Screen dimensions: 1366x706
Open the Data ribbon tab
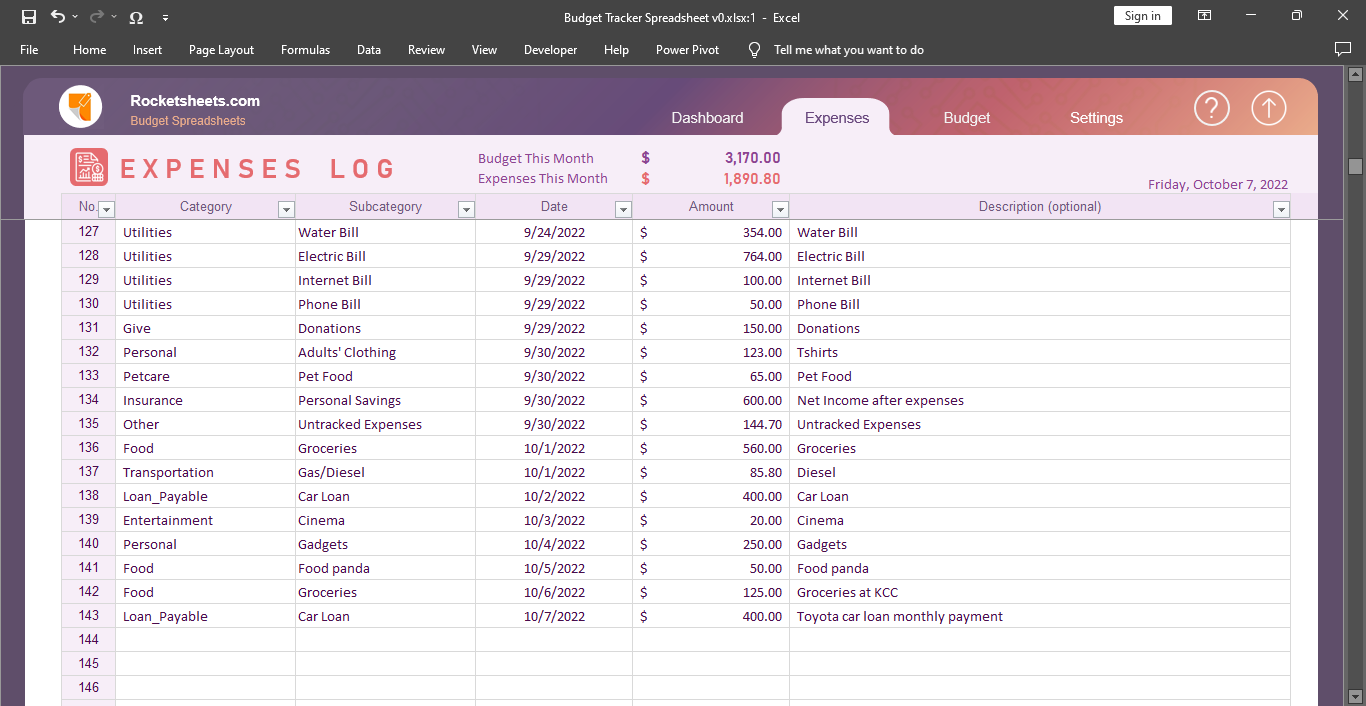point(369,50)
